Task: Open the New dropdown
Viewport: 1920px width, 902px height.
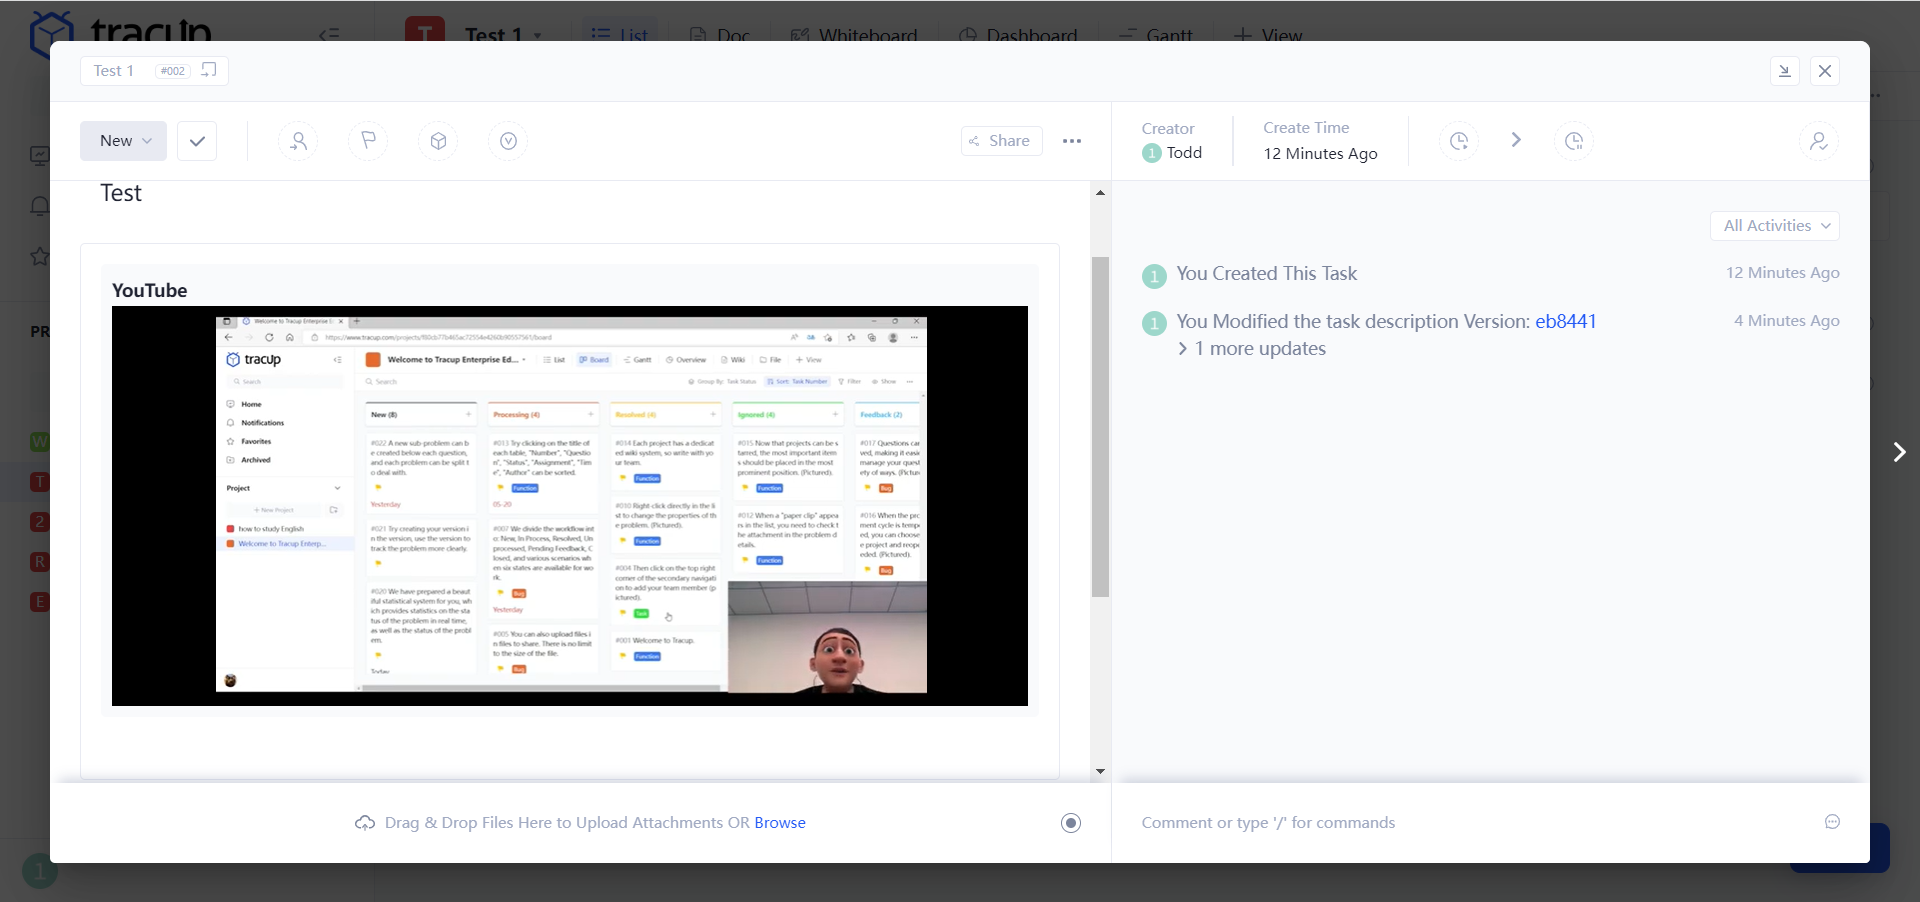Action: point(122,141)
